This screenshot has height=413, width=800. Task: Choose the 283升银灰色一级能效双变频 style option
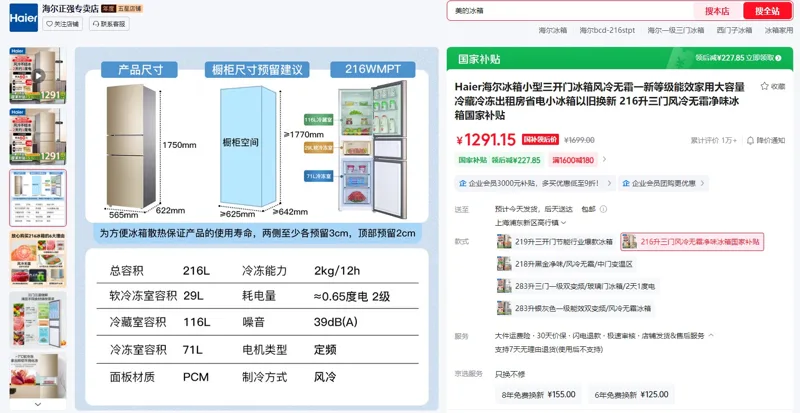coord(574,308)
